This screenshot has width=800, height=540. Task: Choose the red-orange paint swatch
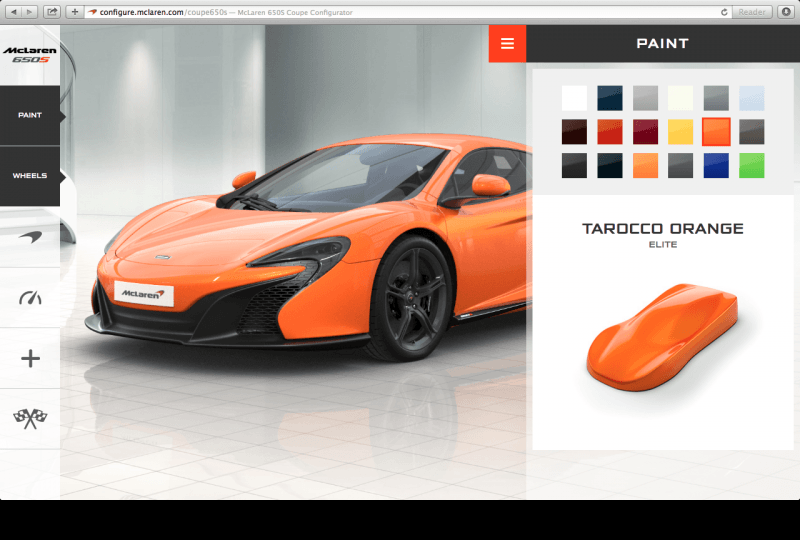[x=610, y=132]
